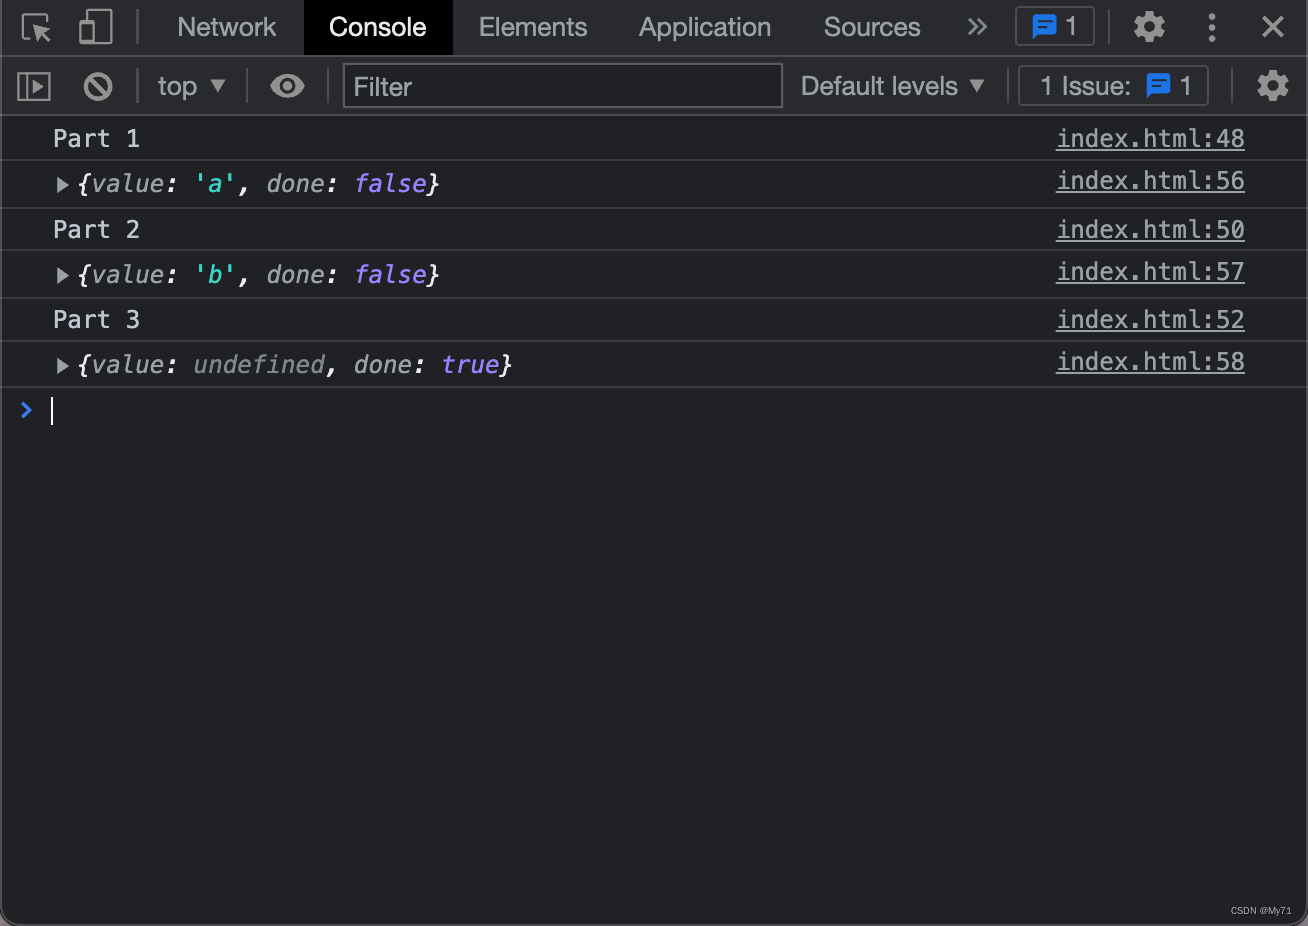This screenshot has height=926, width=1308.
Task: Click the issues message badge in tab bar
Action: (x=1054, y=27)
